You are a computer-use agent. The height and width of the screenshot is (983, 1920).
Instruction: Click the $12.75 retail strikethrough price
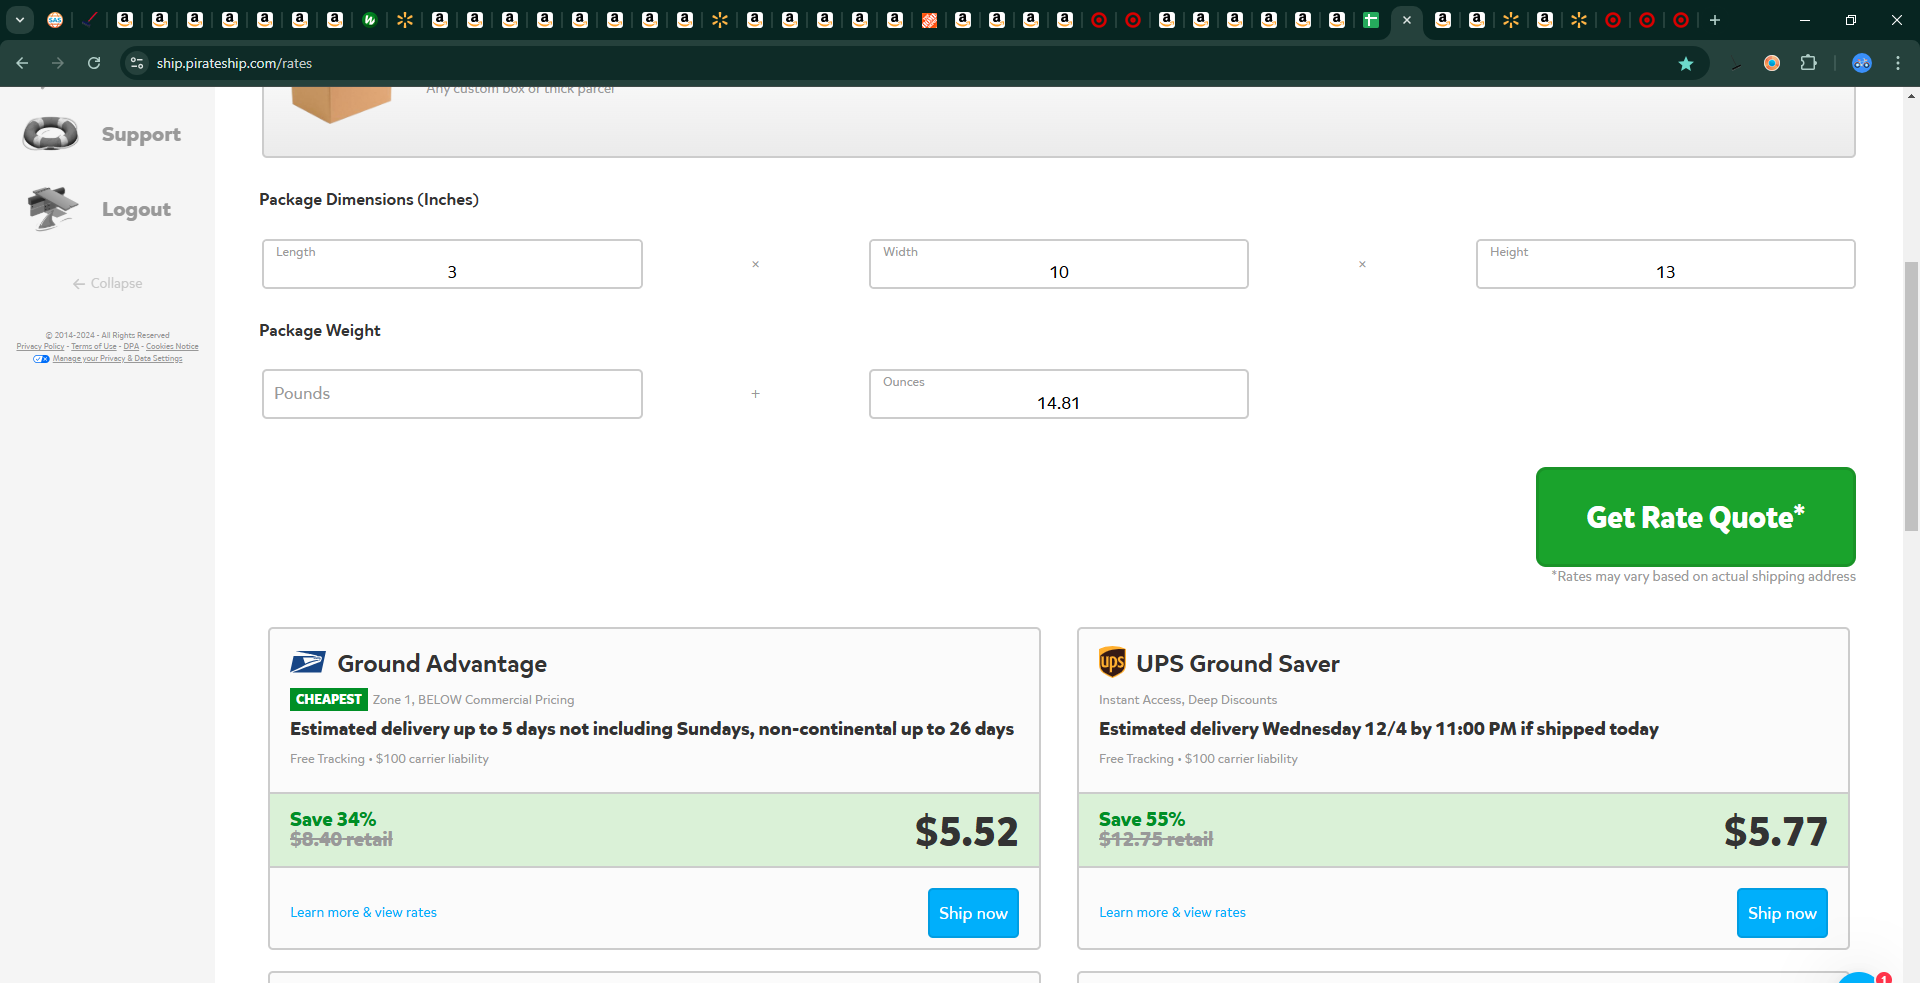click(1156, 840)
